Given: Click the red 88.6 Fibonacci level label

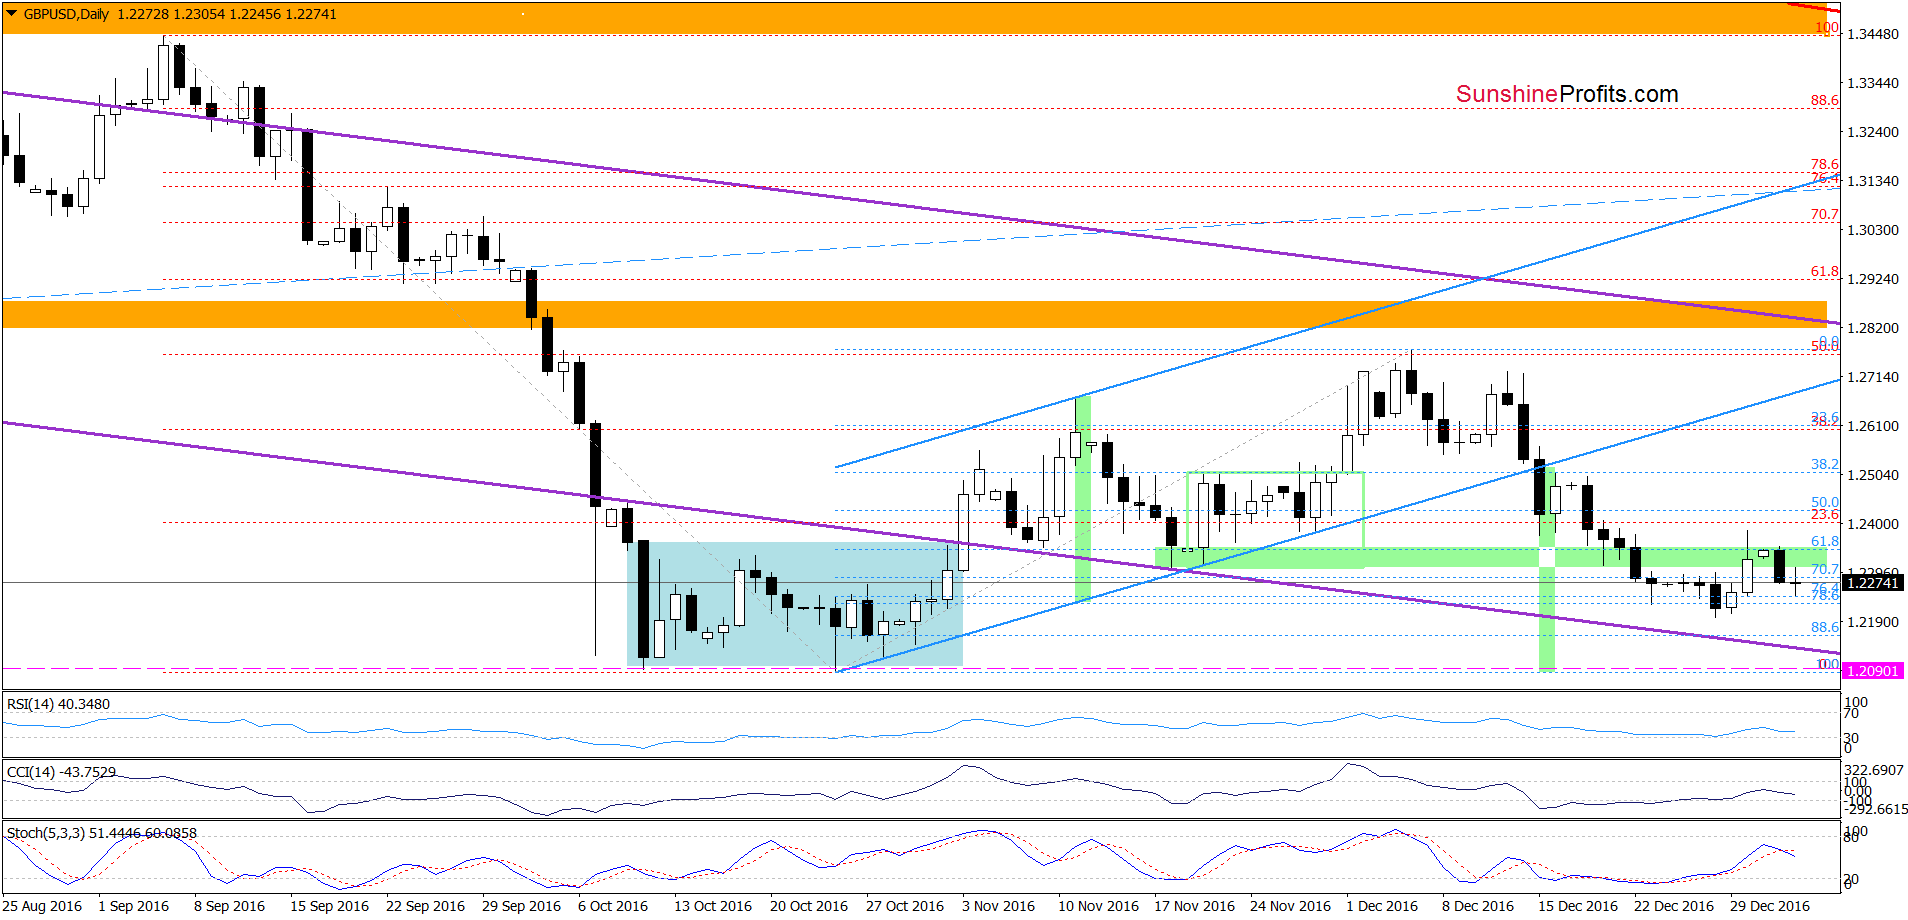Looking at the screenshot, I should tap(1824, 100).
